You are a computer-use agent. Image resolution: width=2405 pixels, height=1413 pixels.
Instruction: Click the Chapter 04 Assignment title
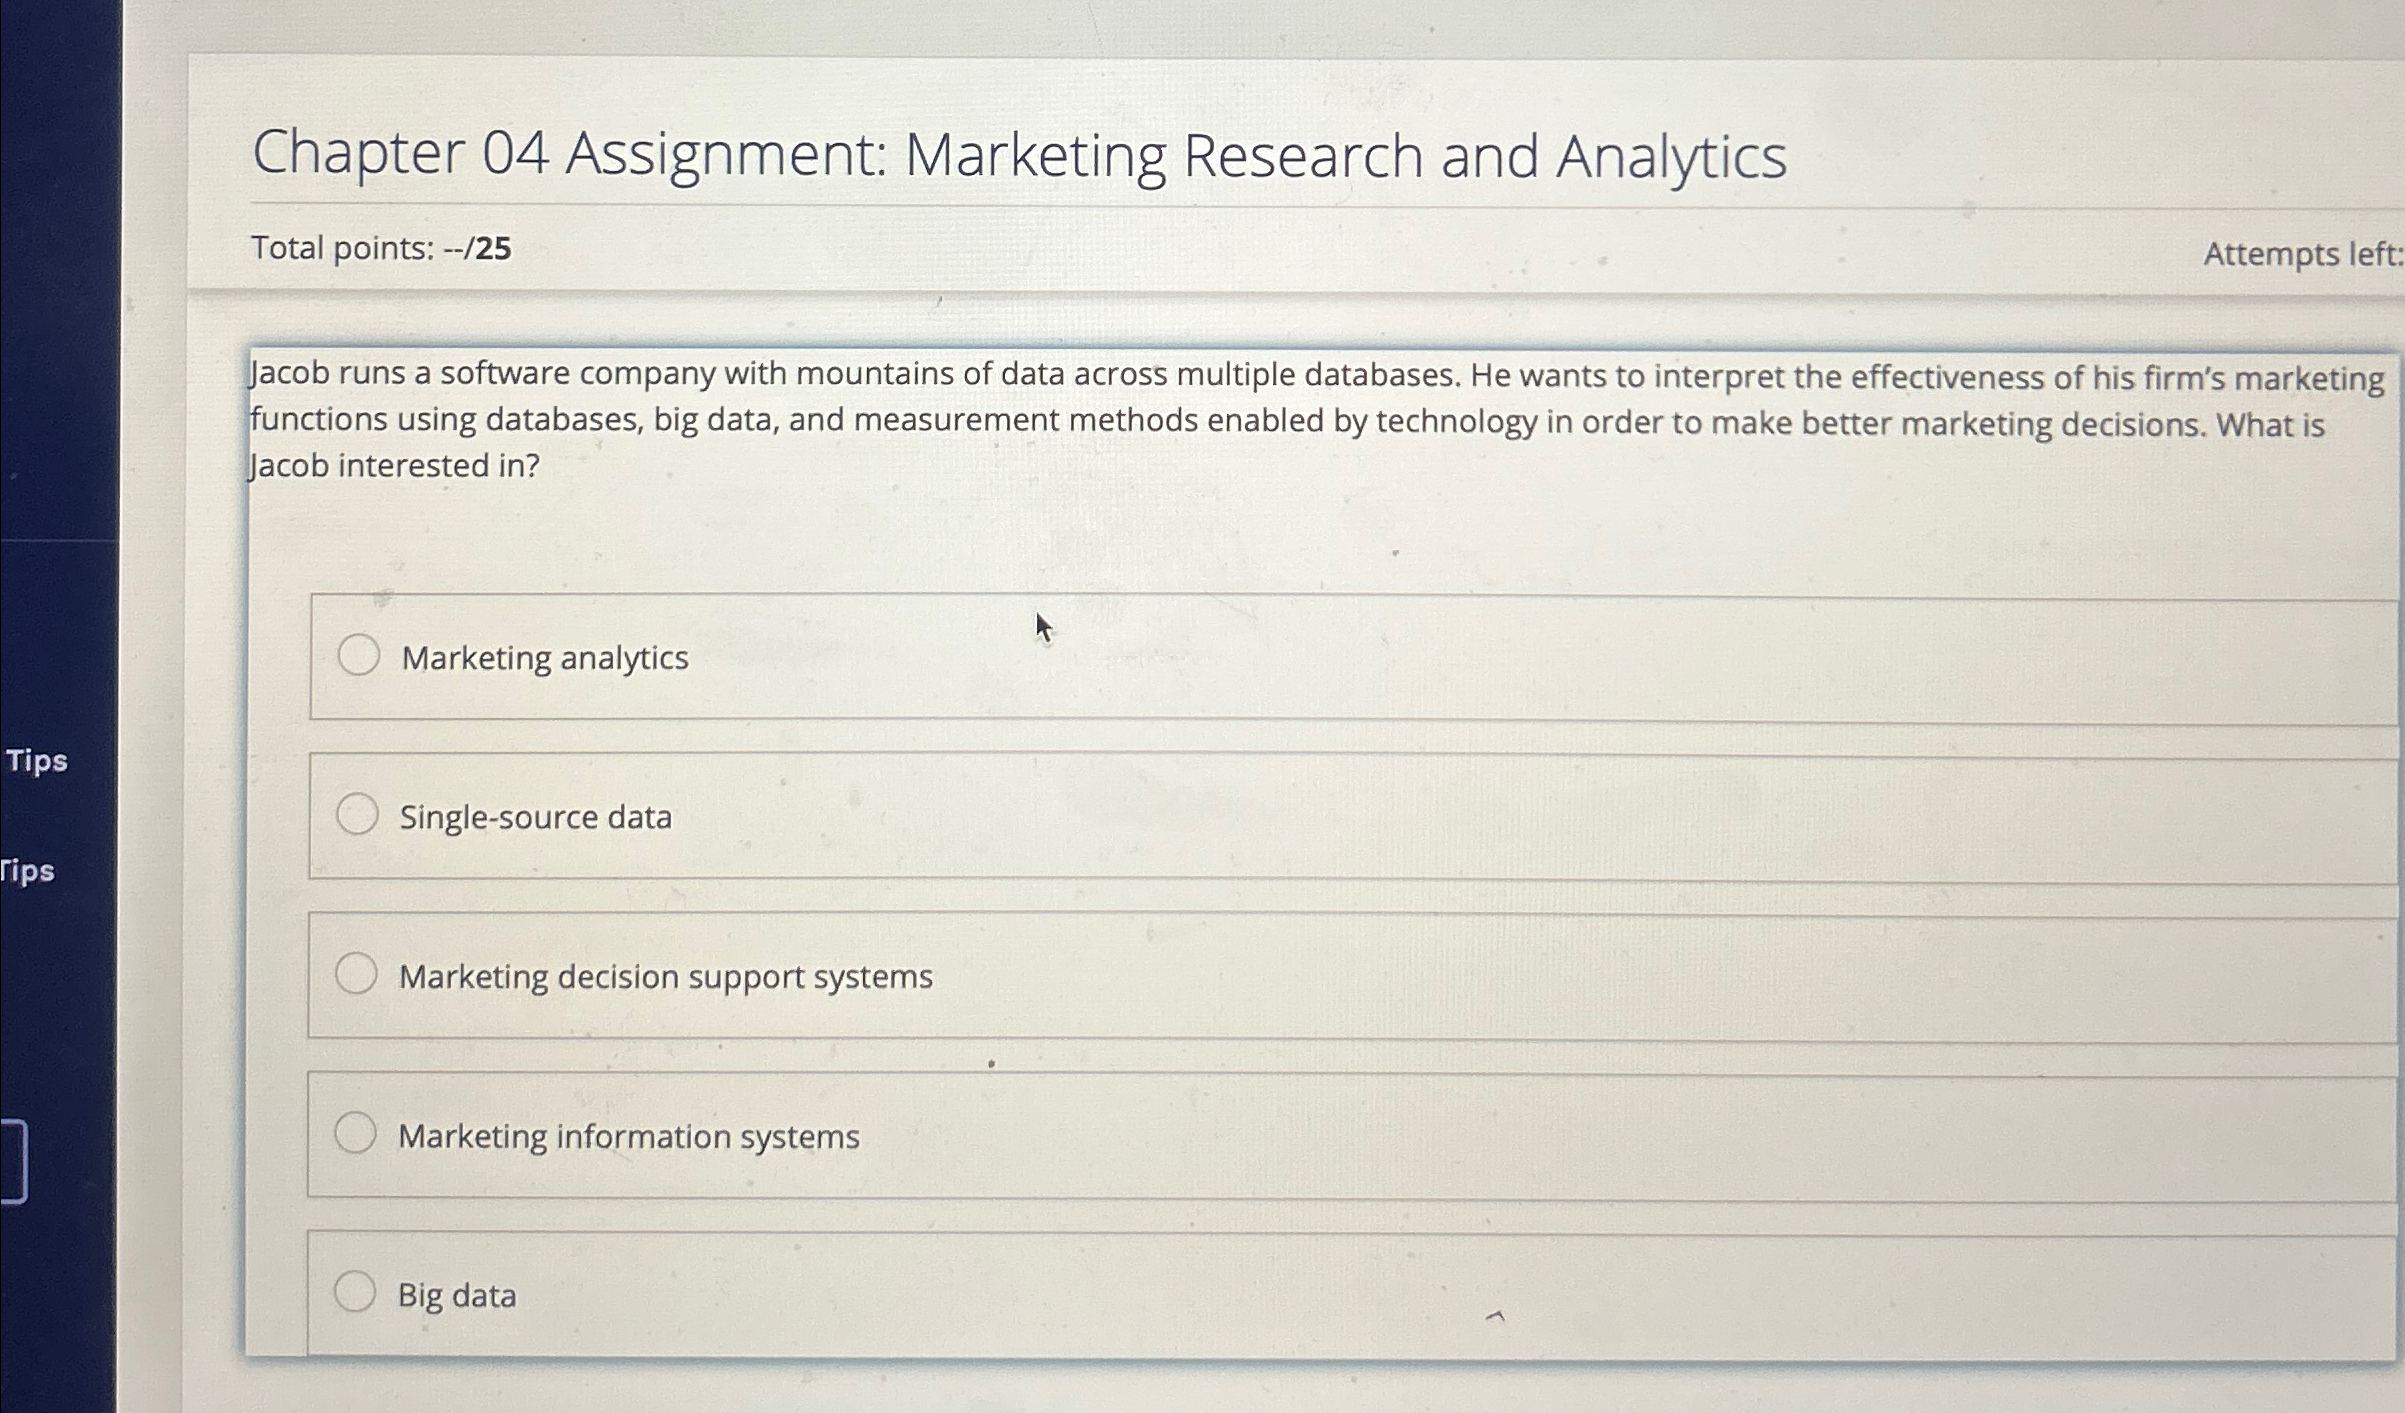point(1020,157)
